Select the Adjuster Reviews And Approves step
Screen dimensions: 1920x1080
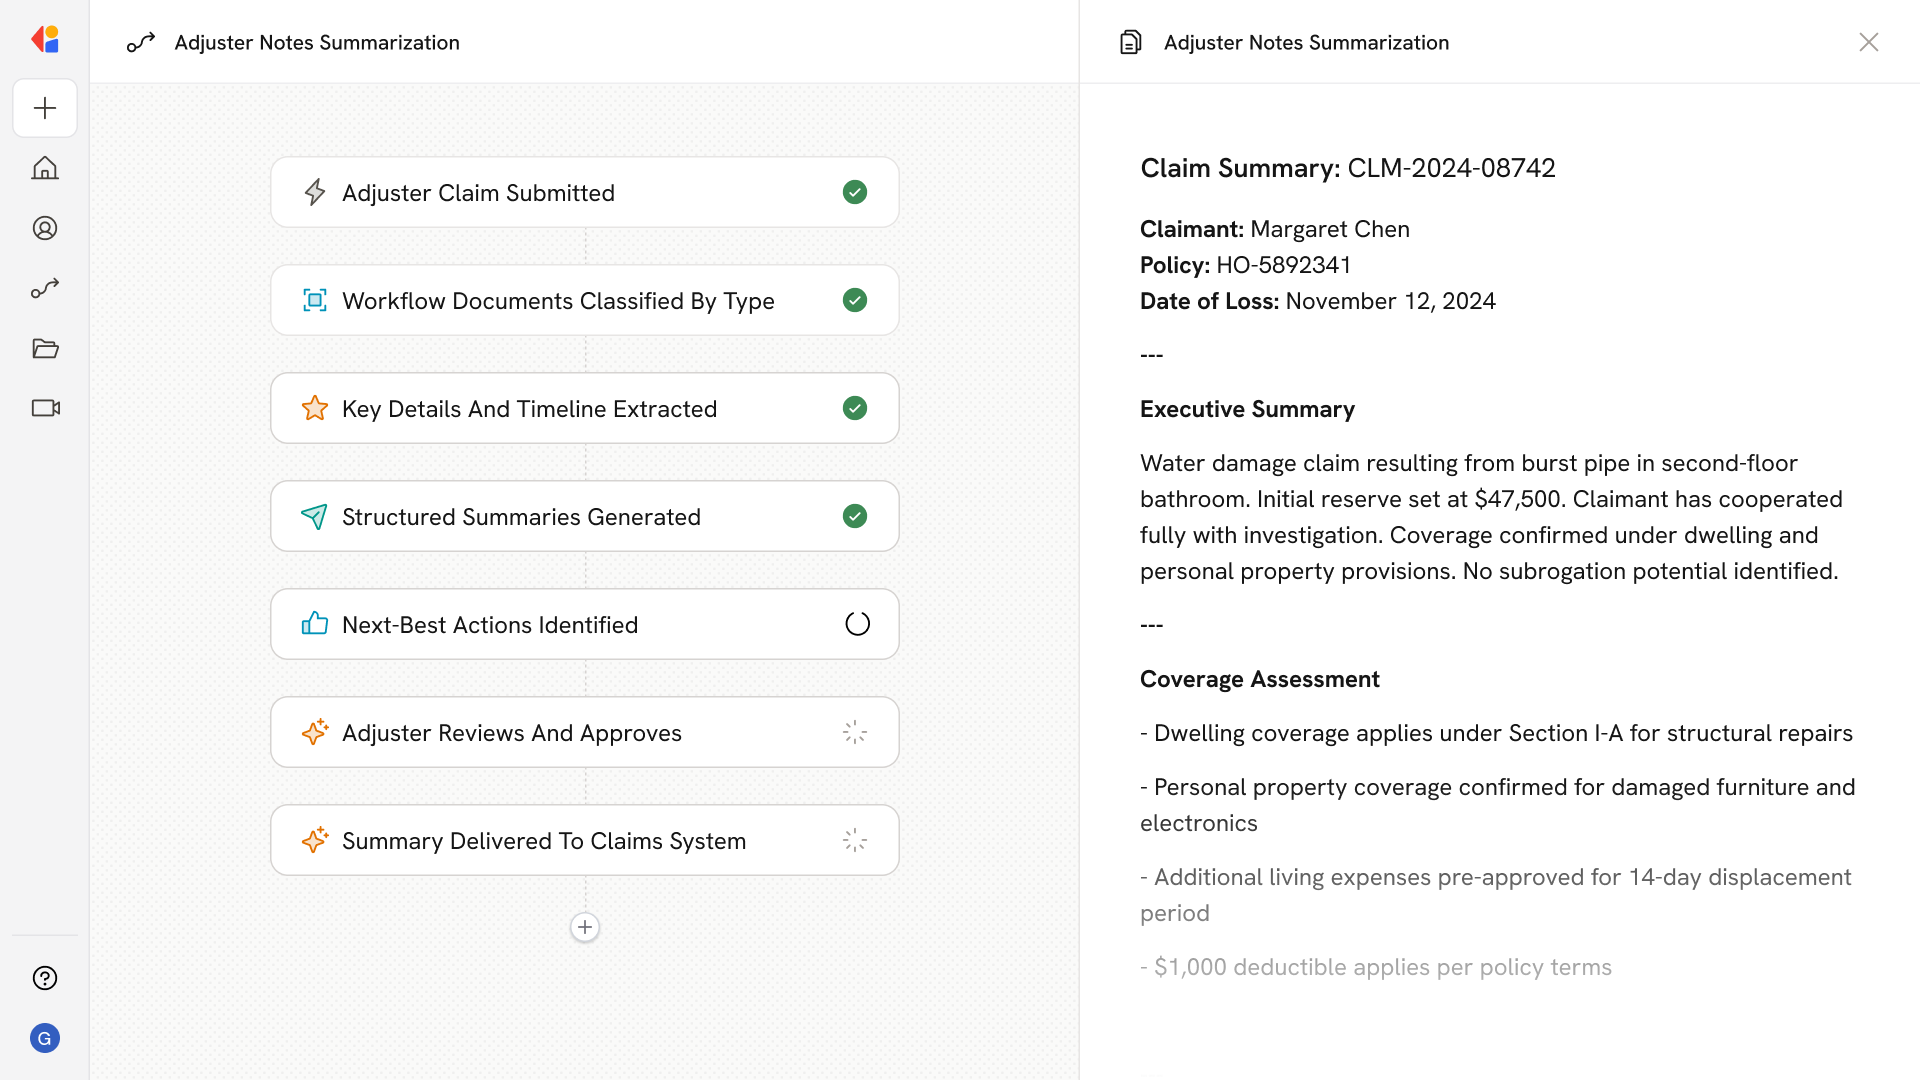coord(512,732)
